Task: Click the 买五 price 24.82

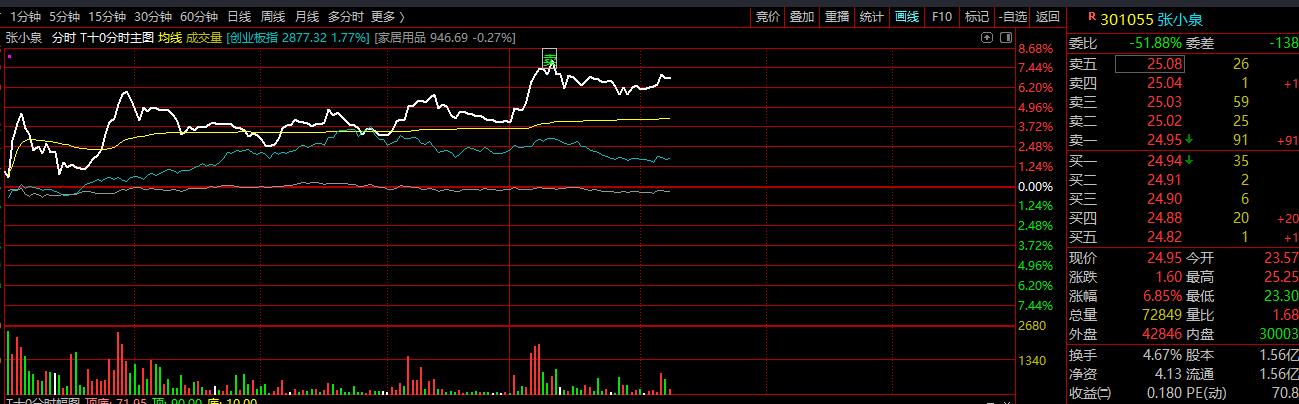Action: (x=1165, y=237)
